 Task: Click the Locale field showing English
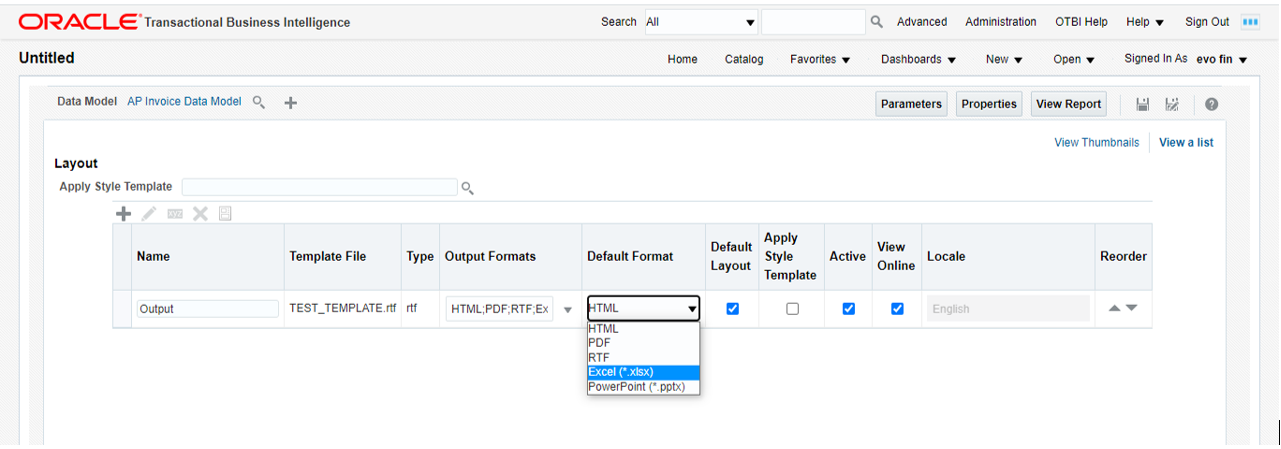click(x=1008, y=309)
